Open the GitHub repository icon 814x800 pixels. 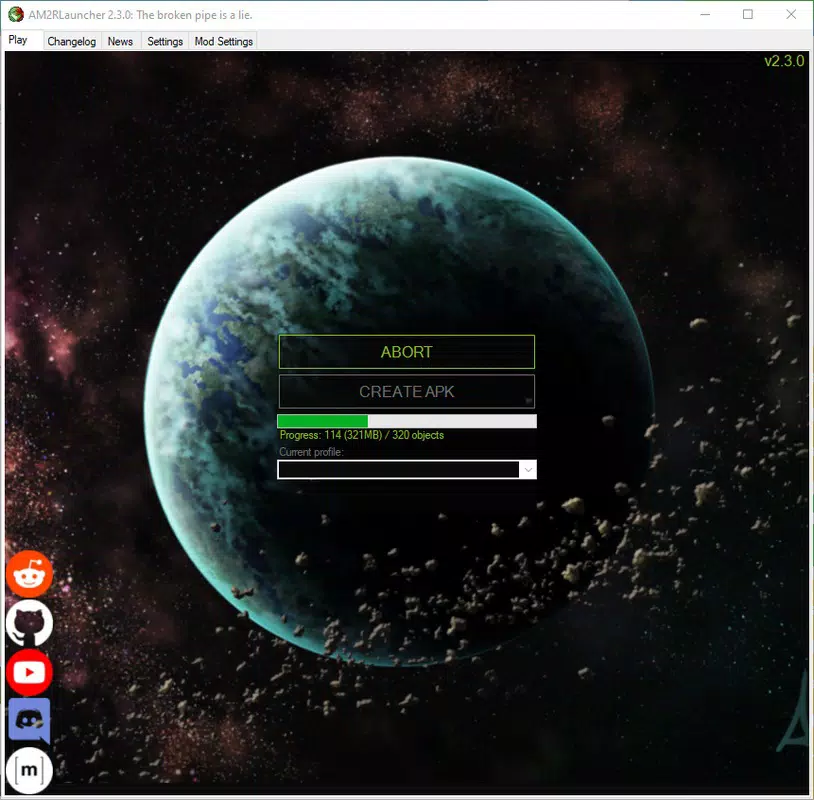click(29, 623)
